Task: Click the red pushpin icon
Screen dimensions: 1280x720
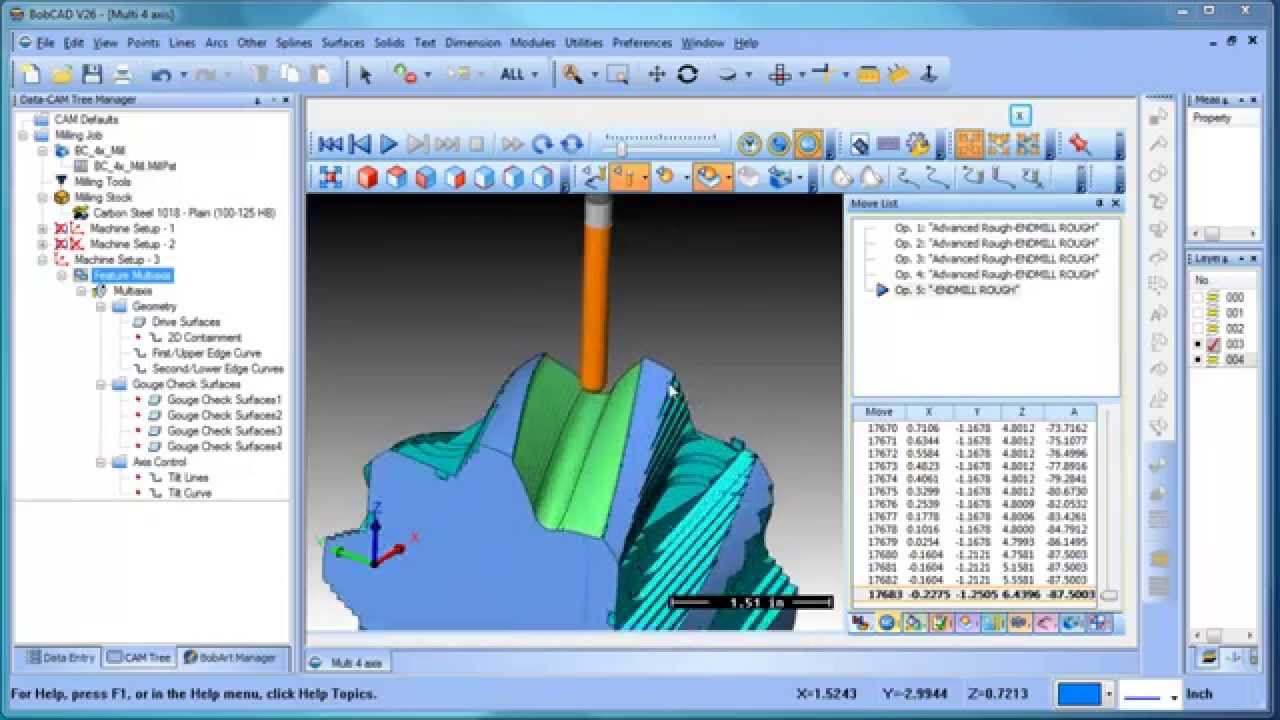Action: (1079, 144)
